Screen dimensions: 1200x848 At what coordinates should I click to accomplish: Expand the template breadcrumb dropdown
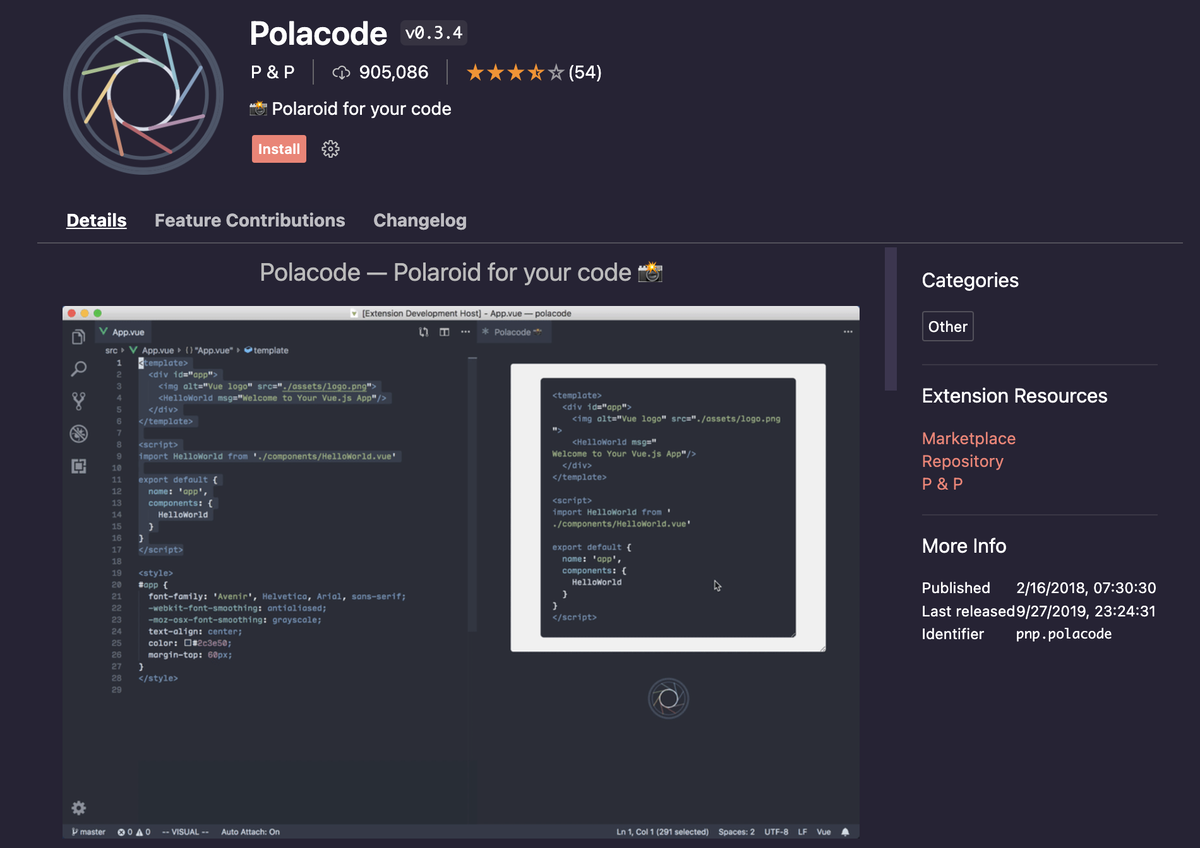click(x=272, y=350)
